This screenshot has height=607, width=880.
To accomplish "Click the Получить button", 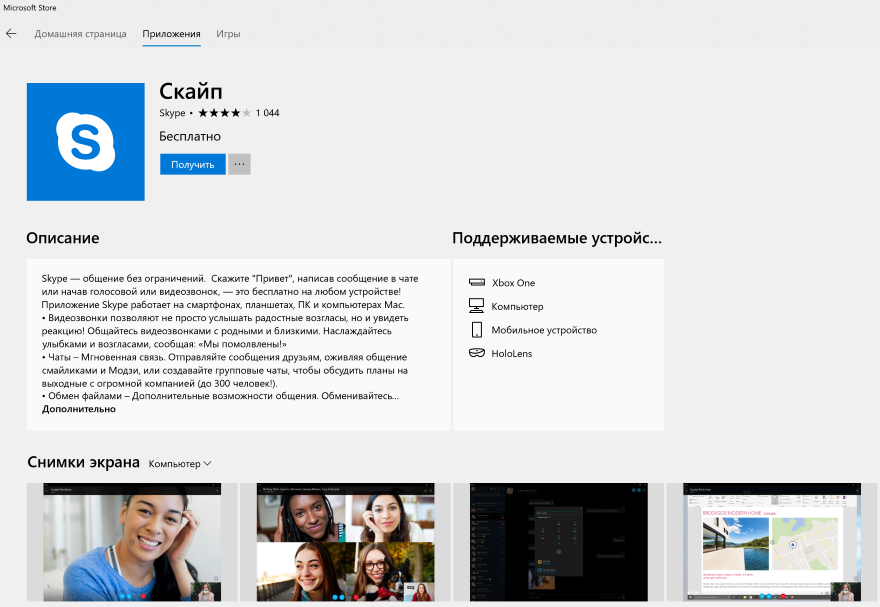I will [x=192, y=164].
